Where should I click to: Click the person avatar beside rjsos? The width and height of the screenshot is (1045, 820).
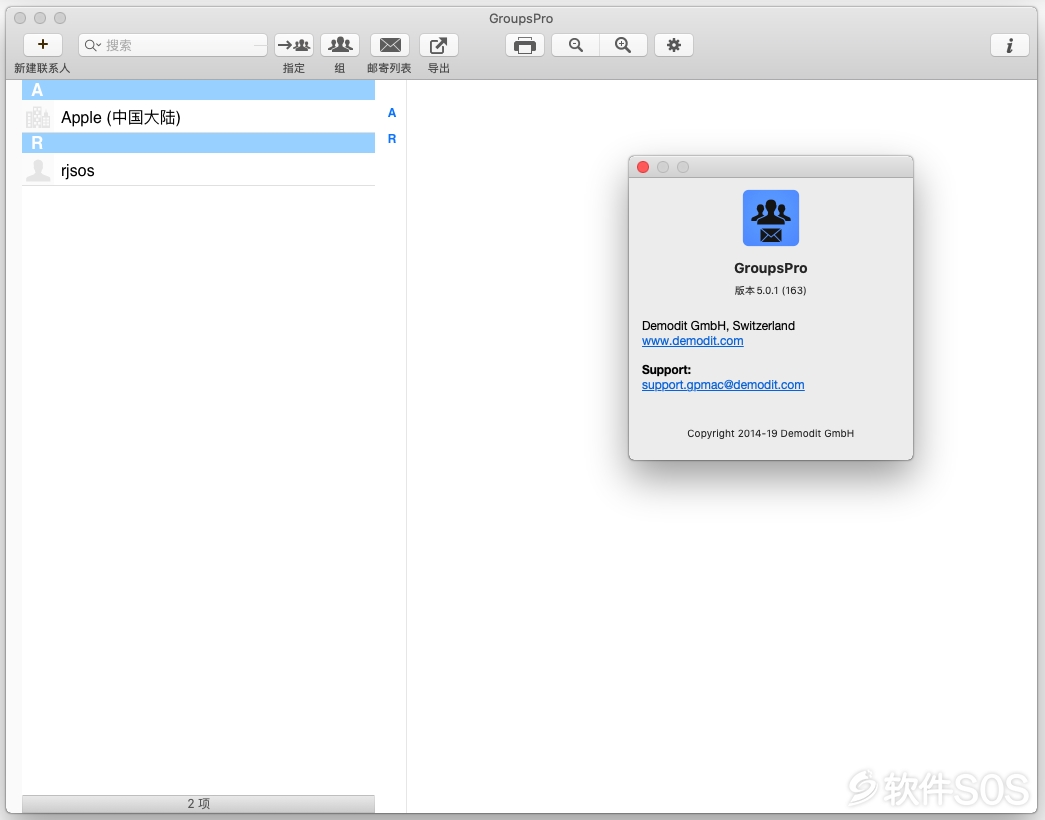(38, 170)
